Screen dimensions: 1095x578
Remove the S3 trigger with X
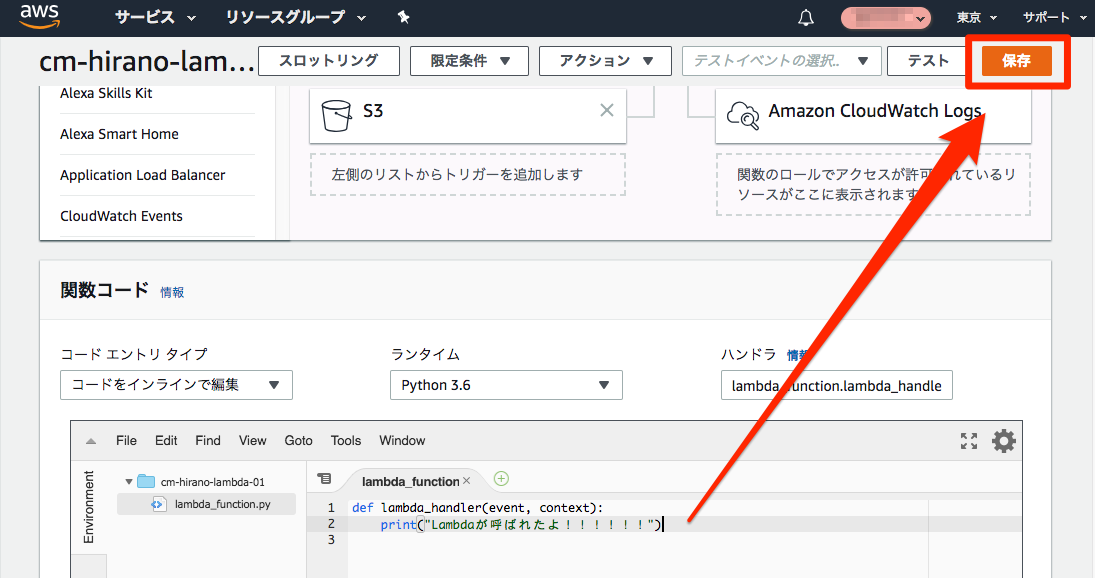(x=607, y=110)
